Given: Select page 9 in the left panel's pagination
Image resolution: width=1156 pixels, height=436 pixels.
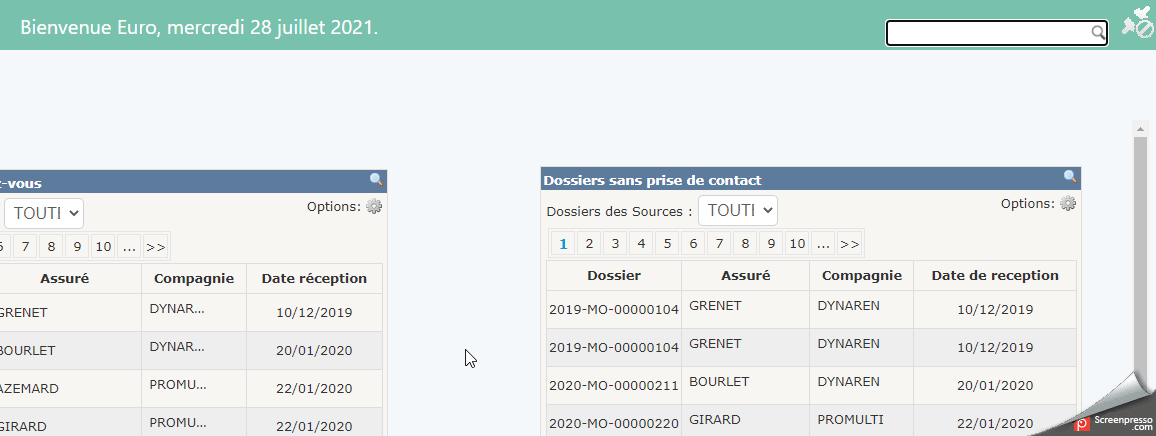Looking at the screenshot, I should [76, 246].
